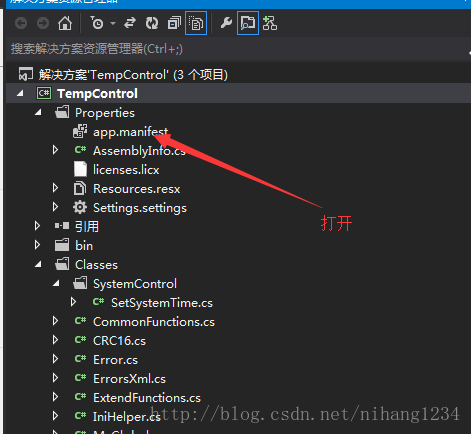Viewport: 471px width, 434px height.
Task: Open Properties via the wrench icon
Action: 226,23
